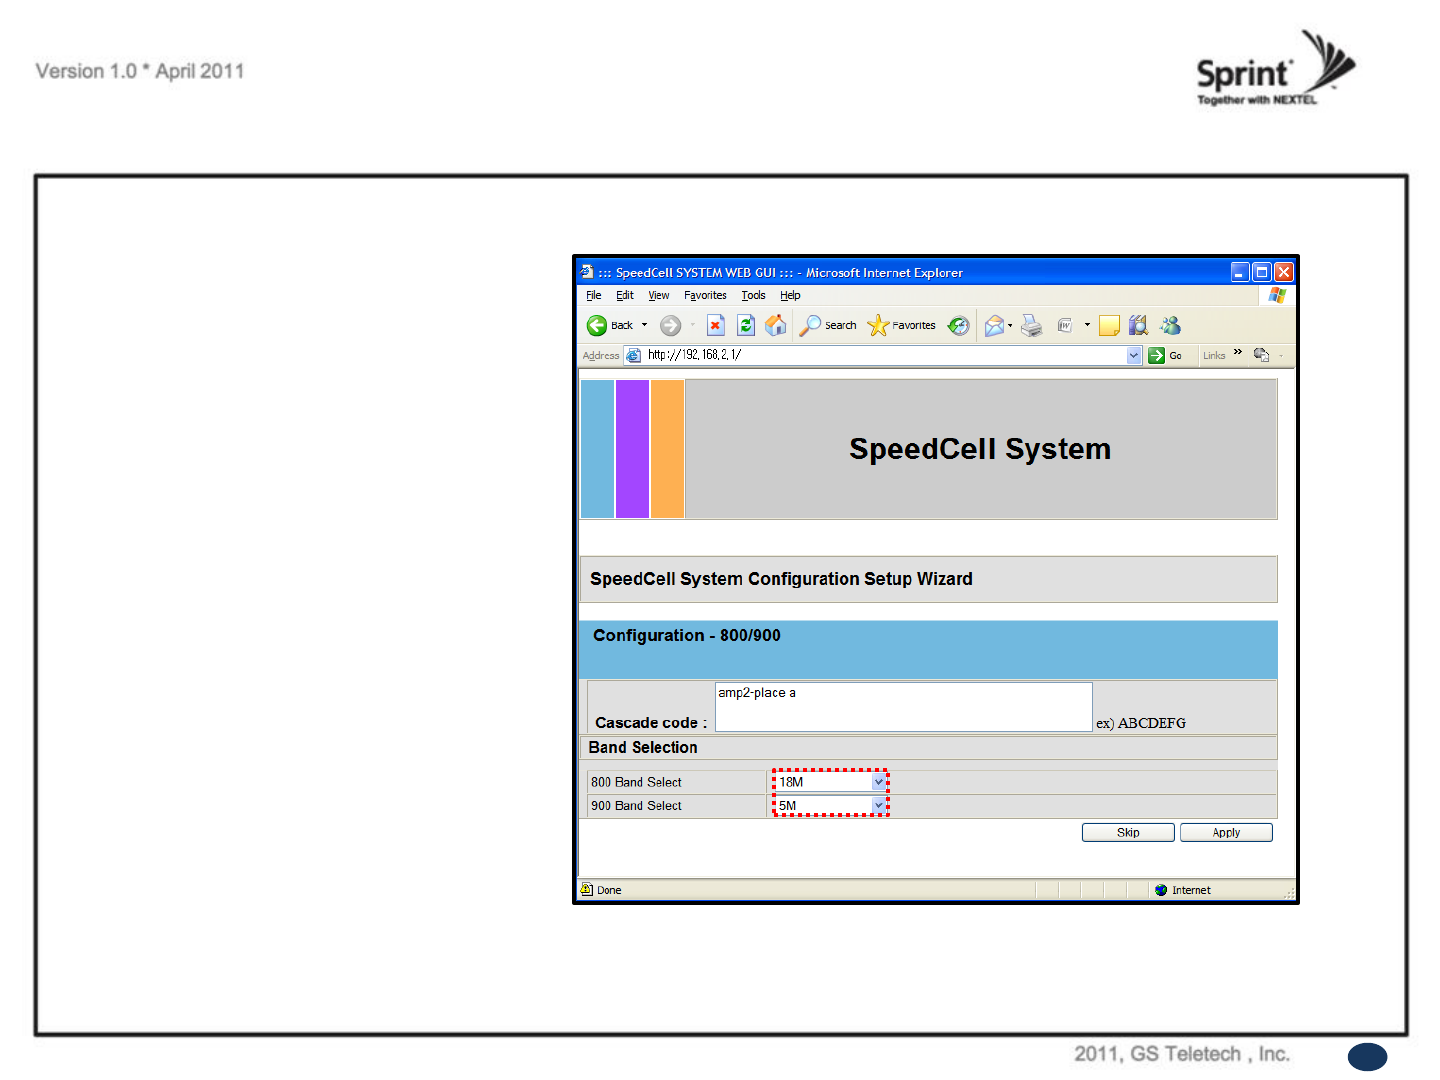1440x1080 pixels.
Task: Click the Internet Explorer title bar icon
Action: tap(587, 272)
